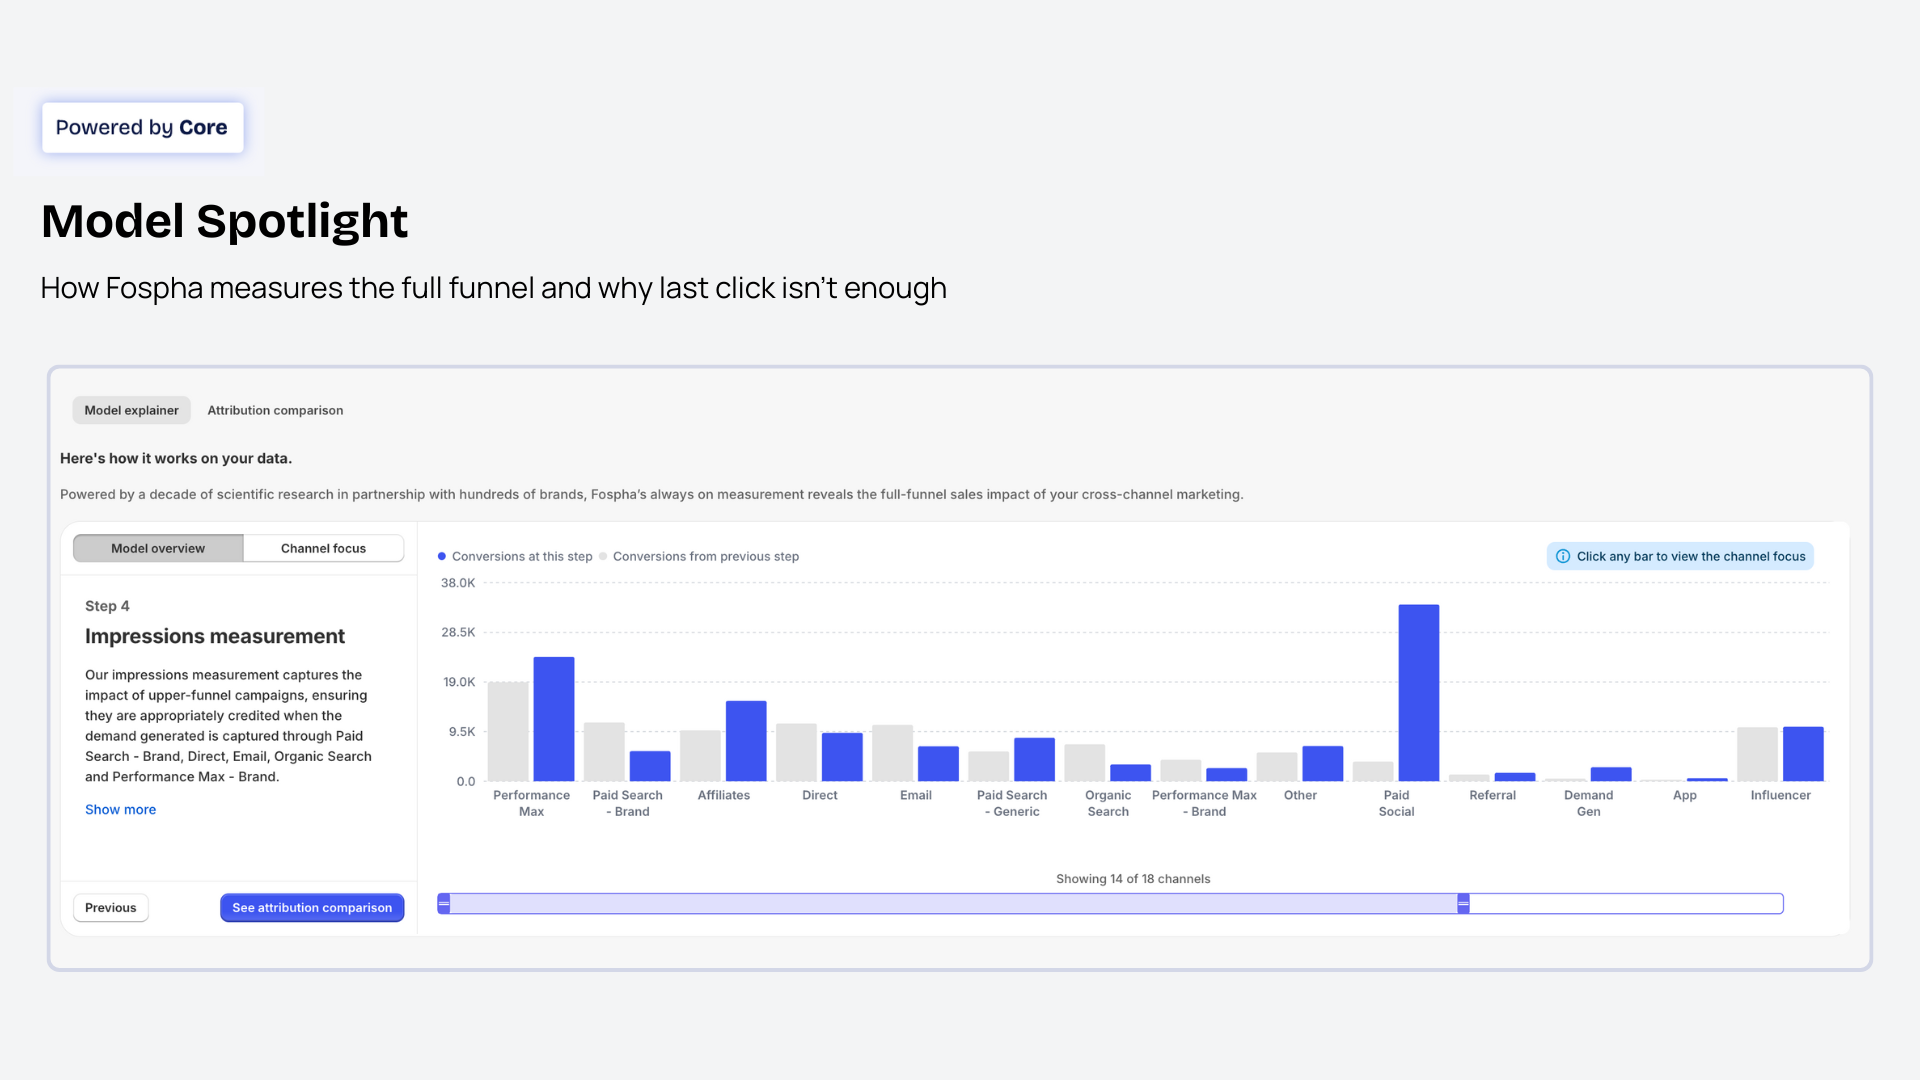Click See attribution comparison
The height and width of the screenshot is (1080, 1920).
[x=312, y=907]
